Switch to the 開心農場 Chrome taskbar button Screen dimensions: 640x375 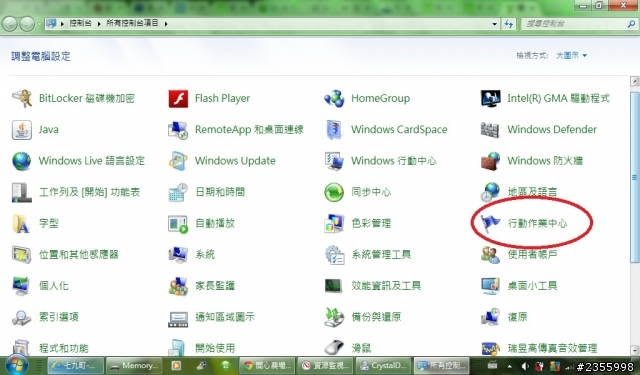pyautogui.click(x=267, y=366)
